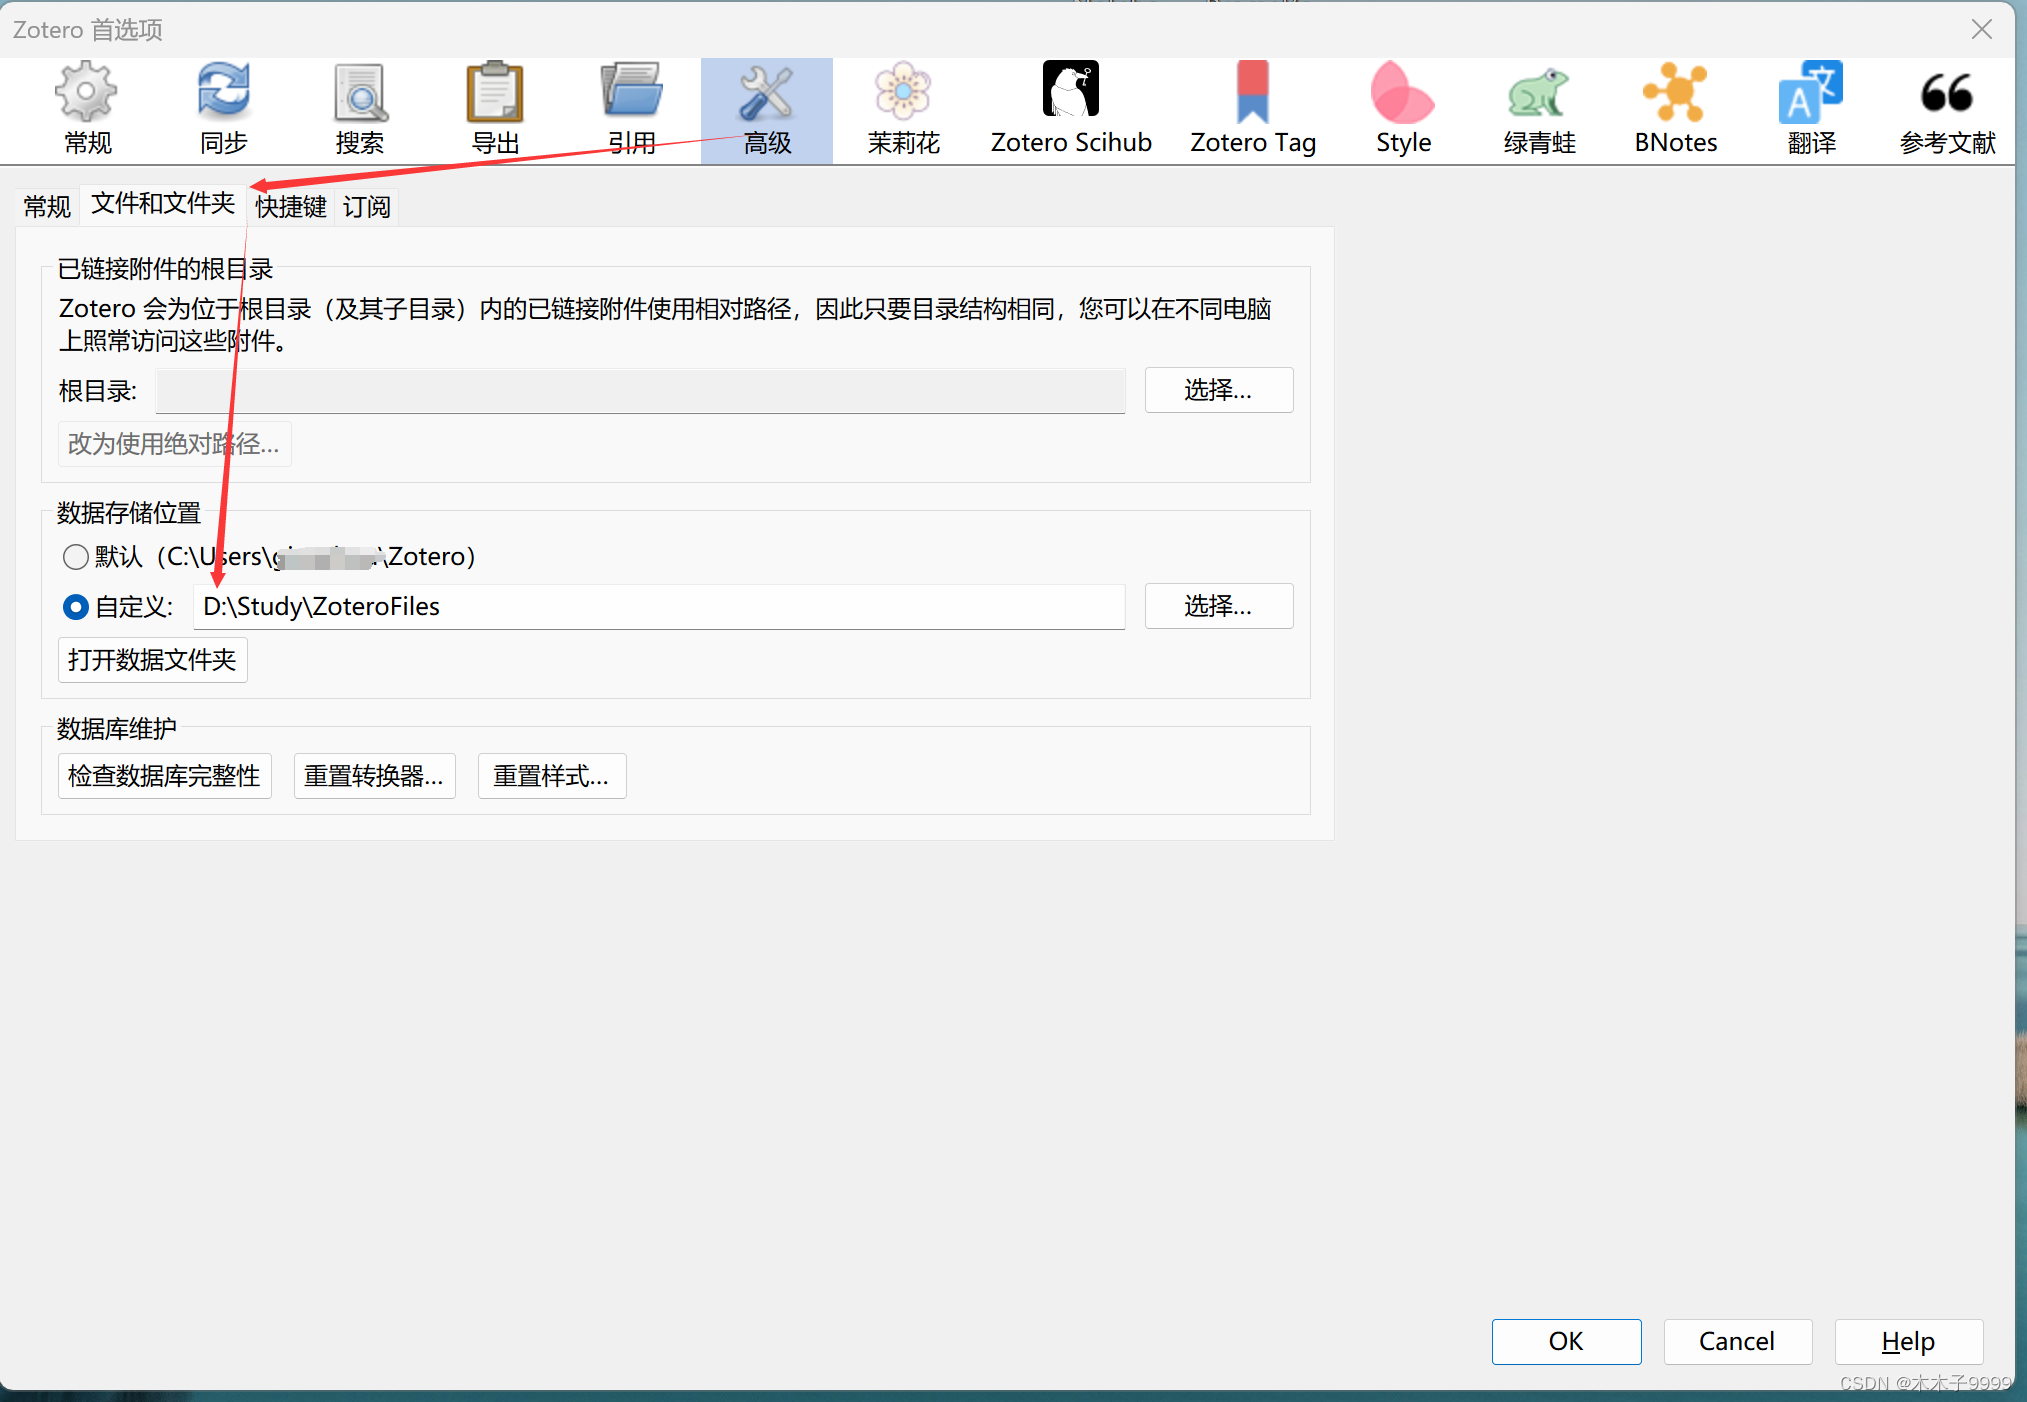
Task: Open Zotero Tag bookmark icon pane
Action: [1252, 108]
